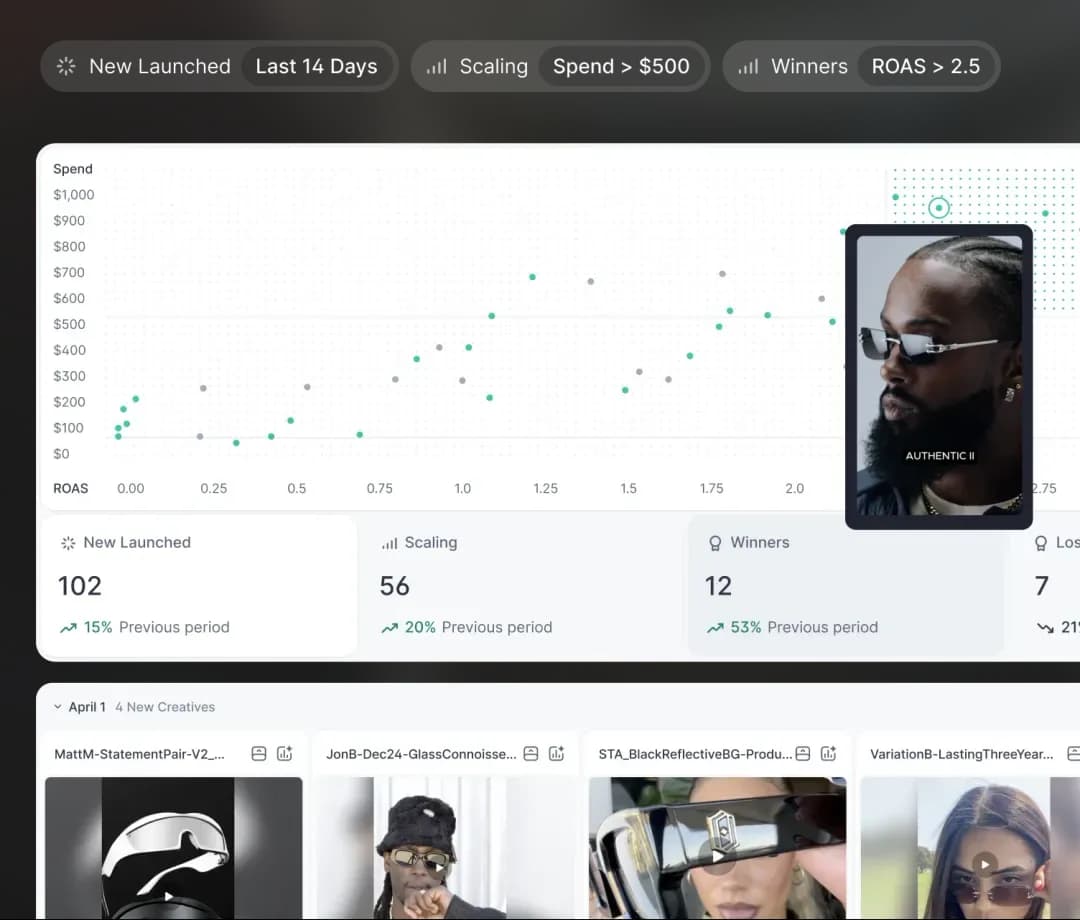
Task: Click the VariationB-LastingThreeYear title text
Action: [x=962, y=754]
